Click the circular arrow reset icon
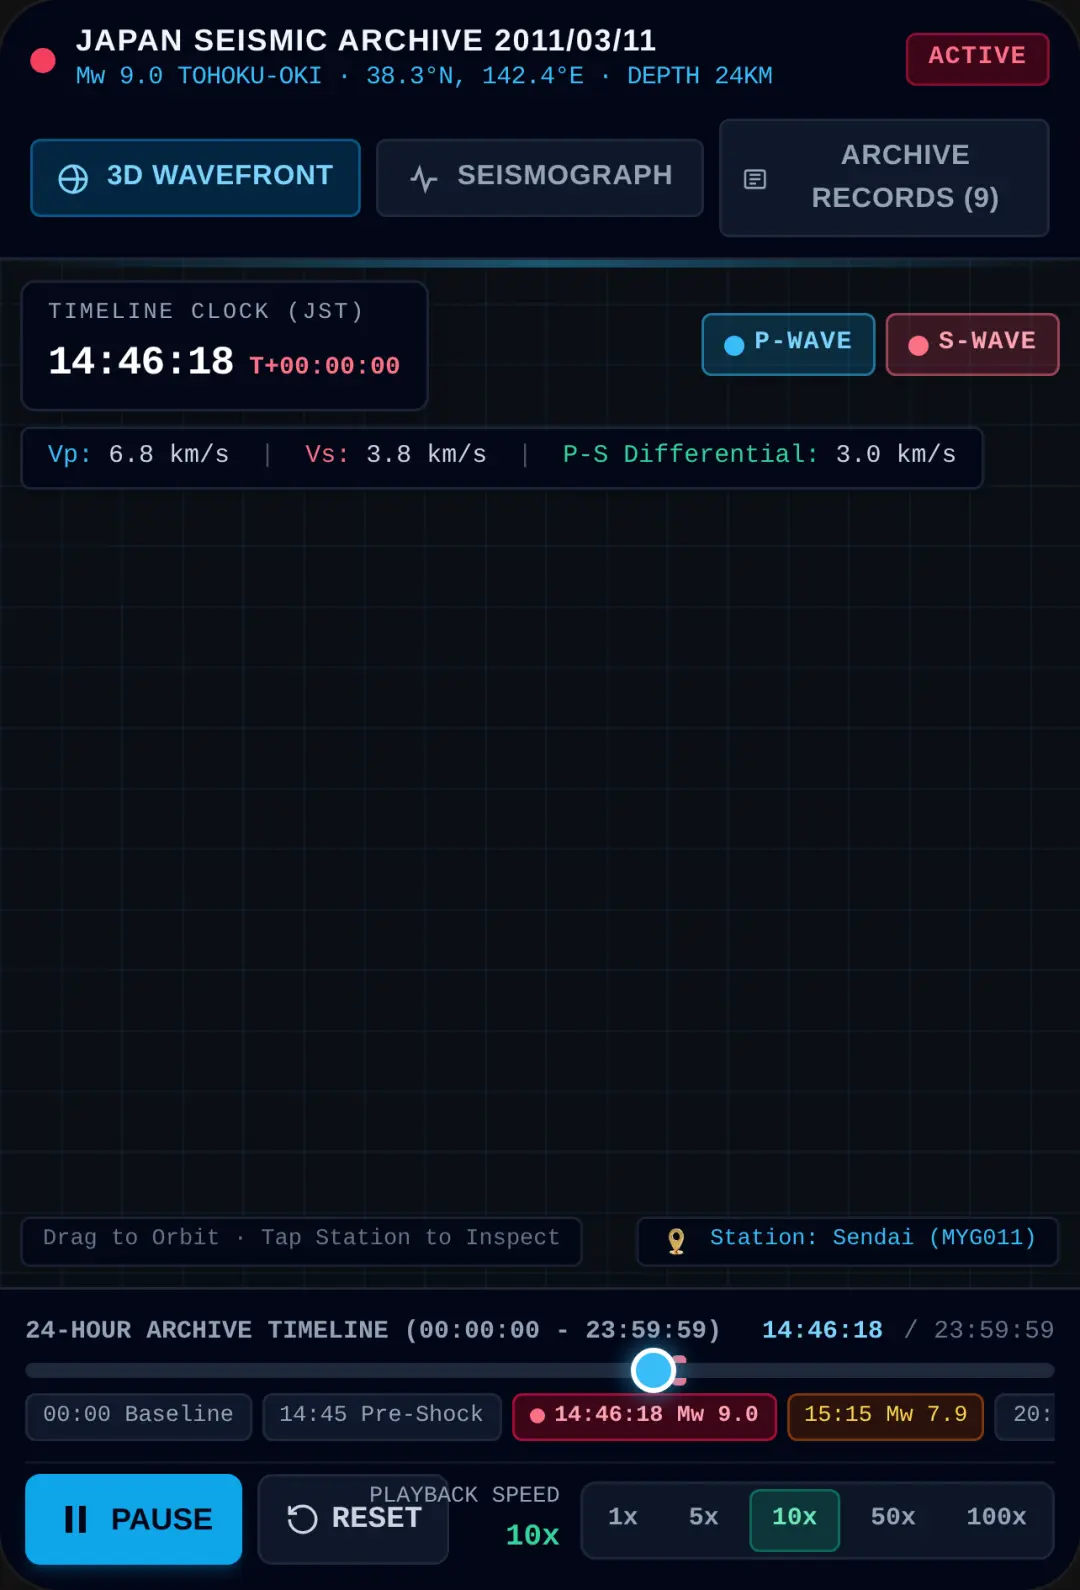Screen dimensions: 1080x1590 (x=302, y=1519)
